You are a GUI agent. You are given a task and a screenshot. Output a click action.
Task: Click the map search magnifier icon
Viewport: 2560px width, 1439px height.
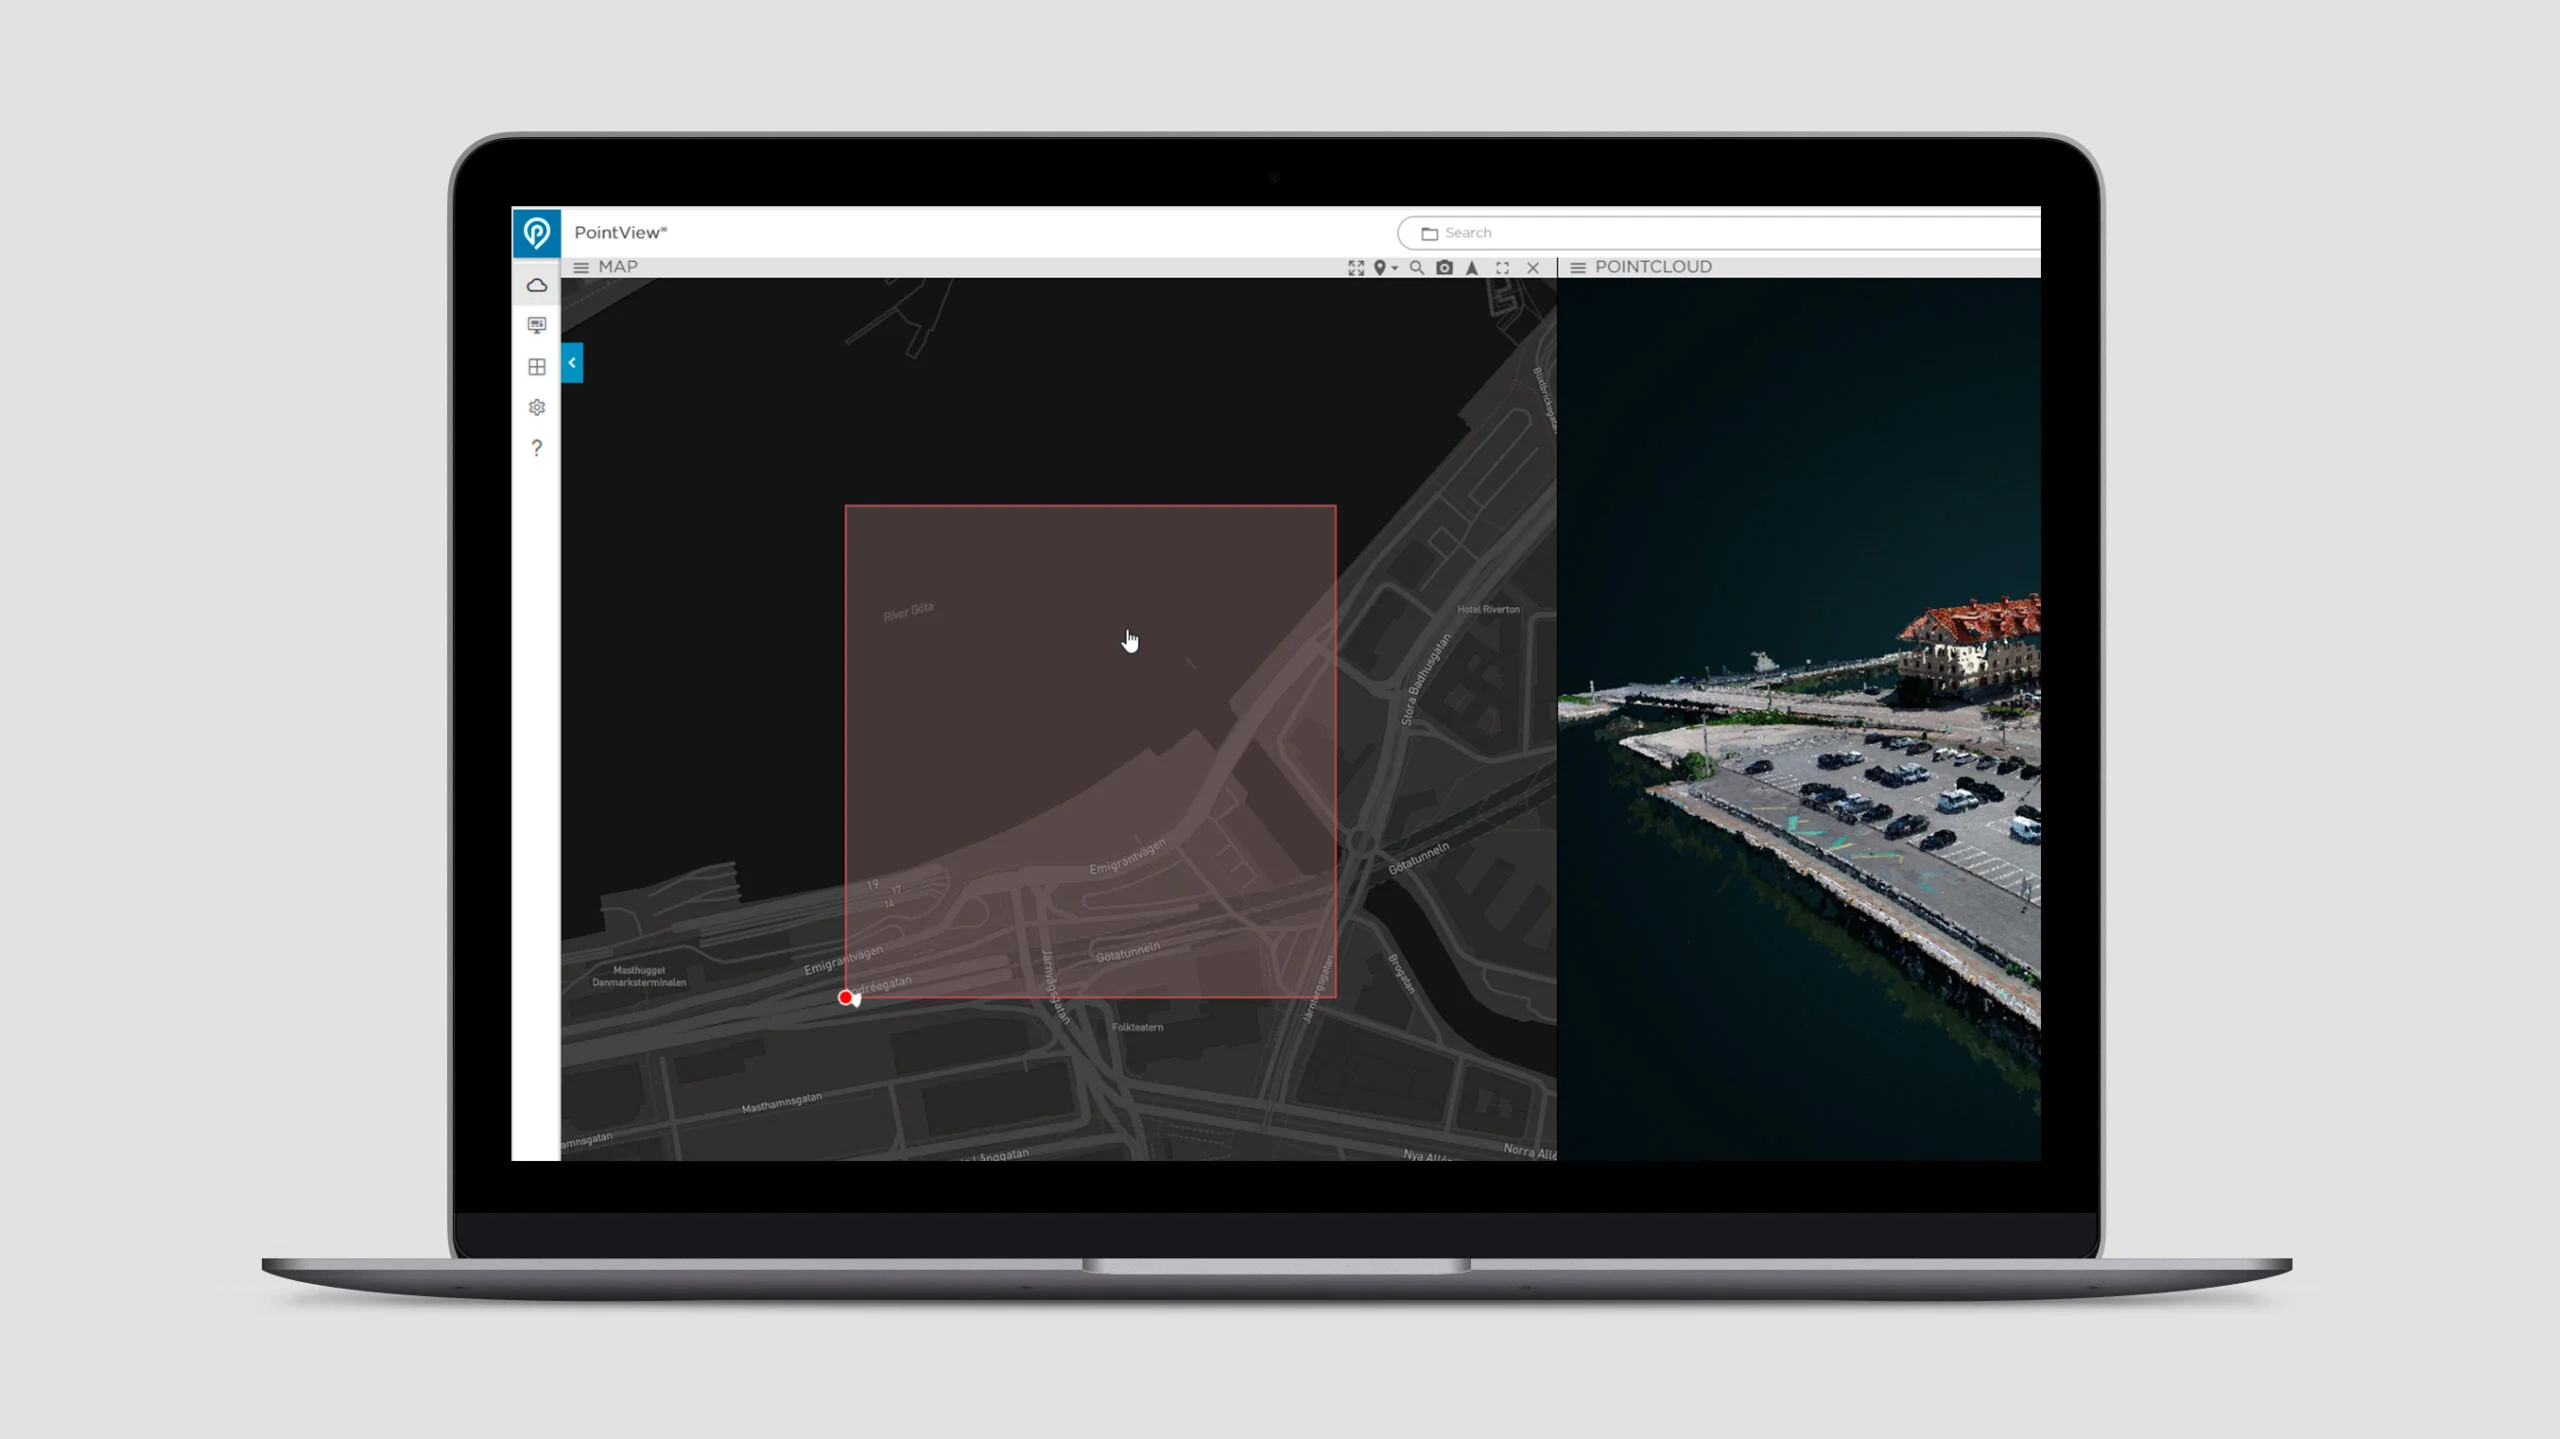point(1417,268)
